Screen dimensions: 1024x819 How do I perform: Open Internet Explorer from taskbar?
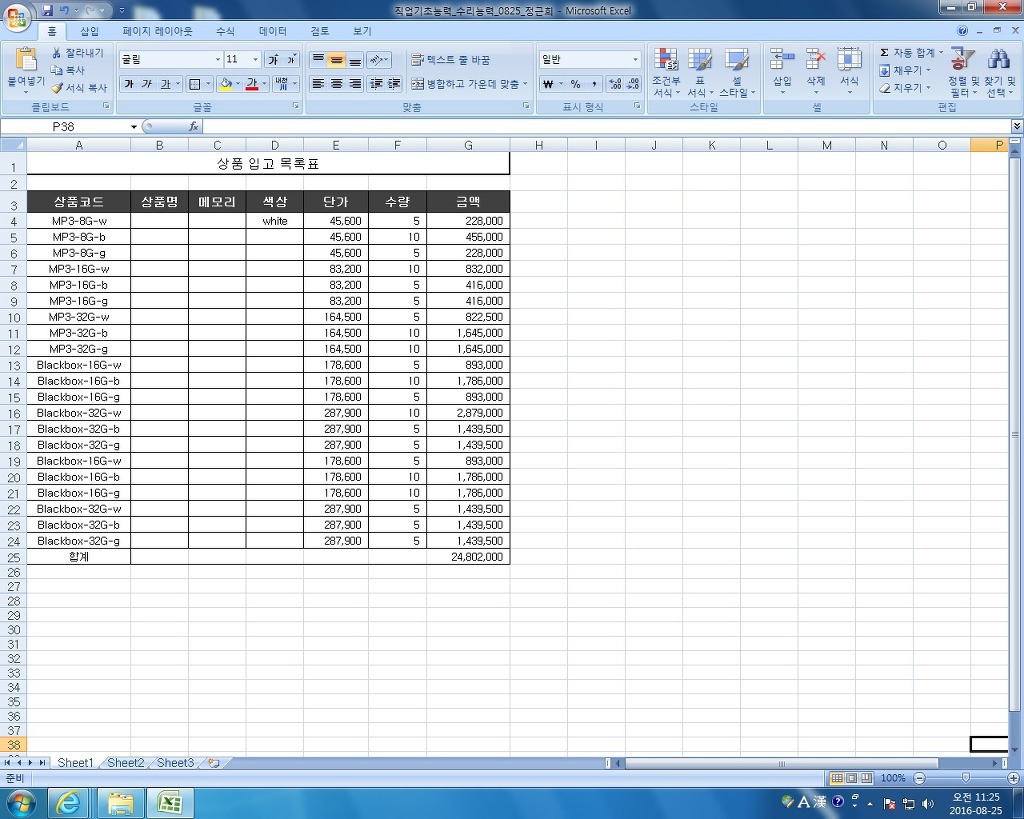pos(68,803)
